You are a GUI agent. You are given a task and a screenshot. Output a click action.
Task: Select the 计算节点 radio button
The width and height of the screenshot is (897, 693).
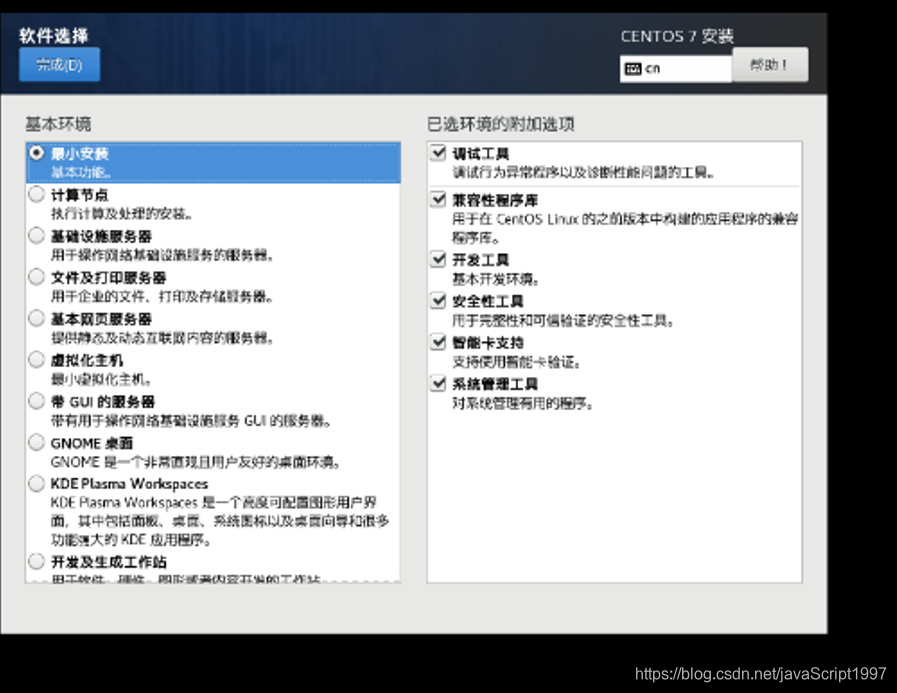(x=37, y=195)
